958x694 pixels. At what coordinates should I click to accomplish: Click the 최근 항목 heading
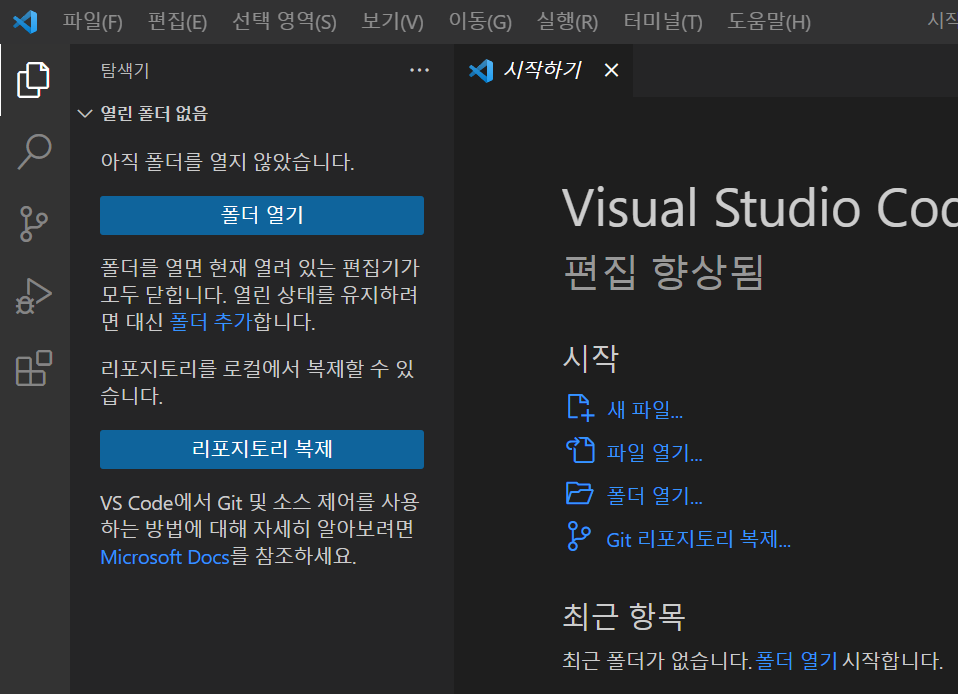pyautogui.click(x=624, y=615)
